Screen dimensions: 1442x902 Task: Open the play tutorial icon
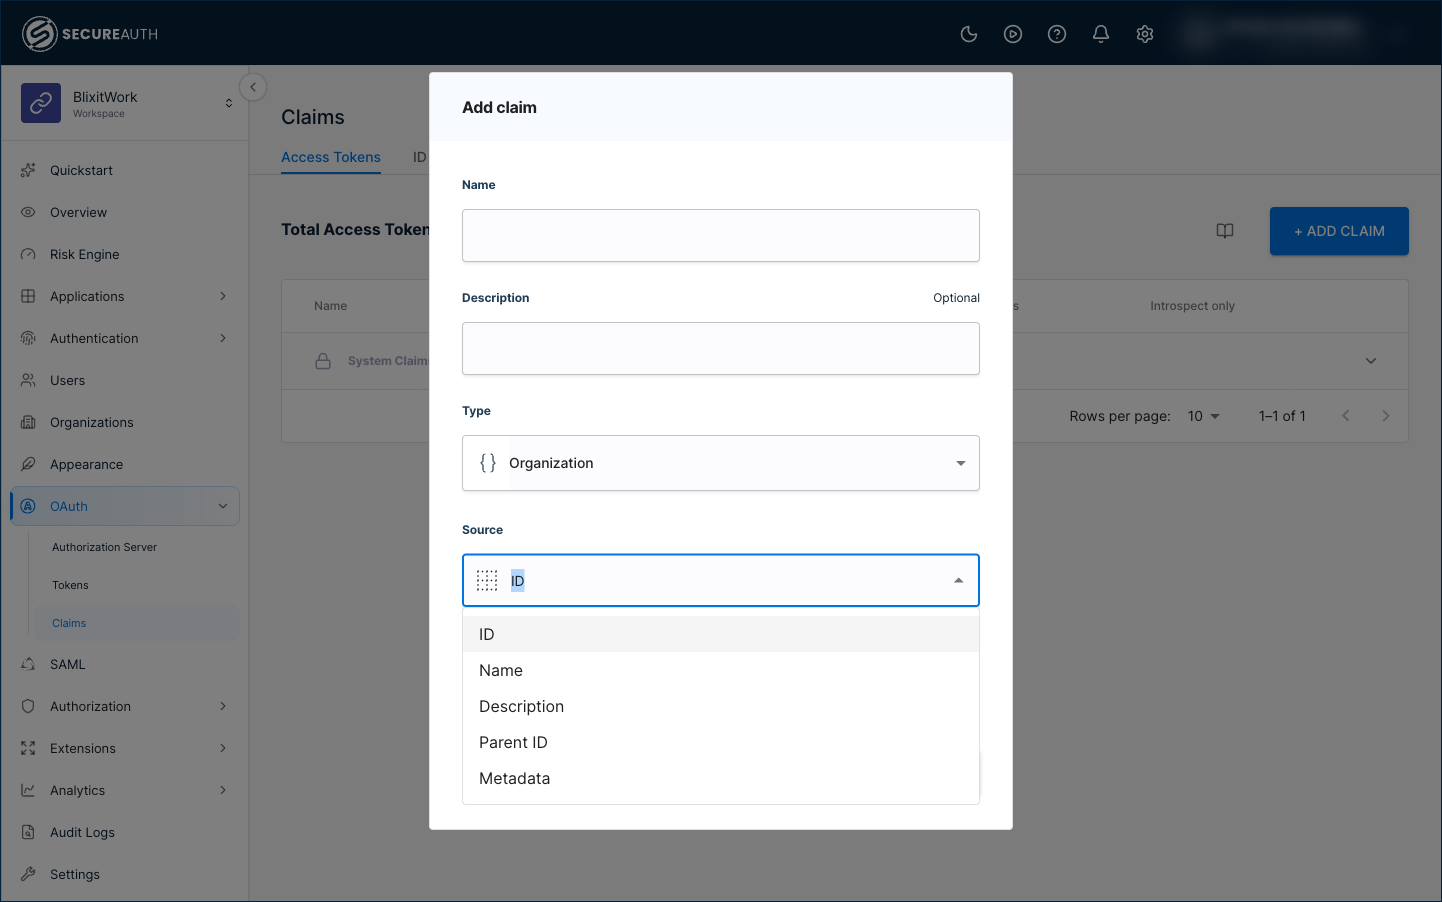coord(1013,34)
